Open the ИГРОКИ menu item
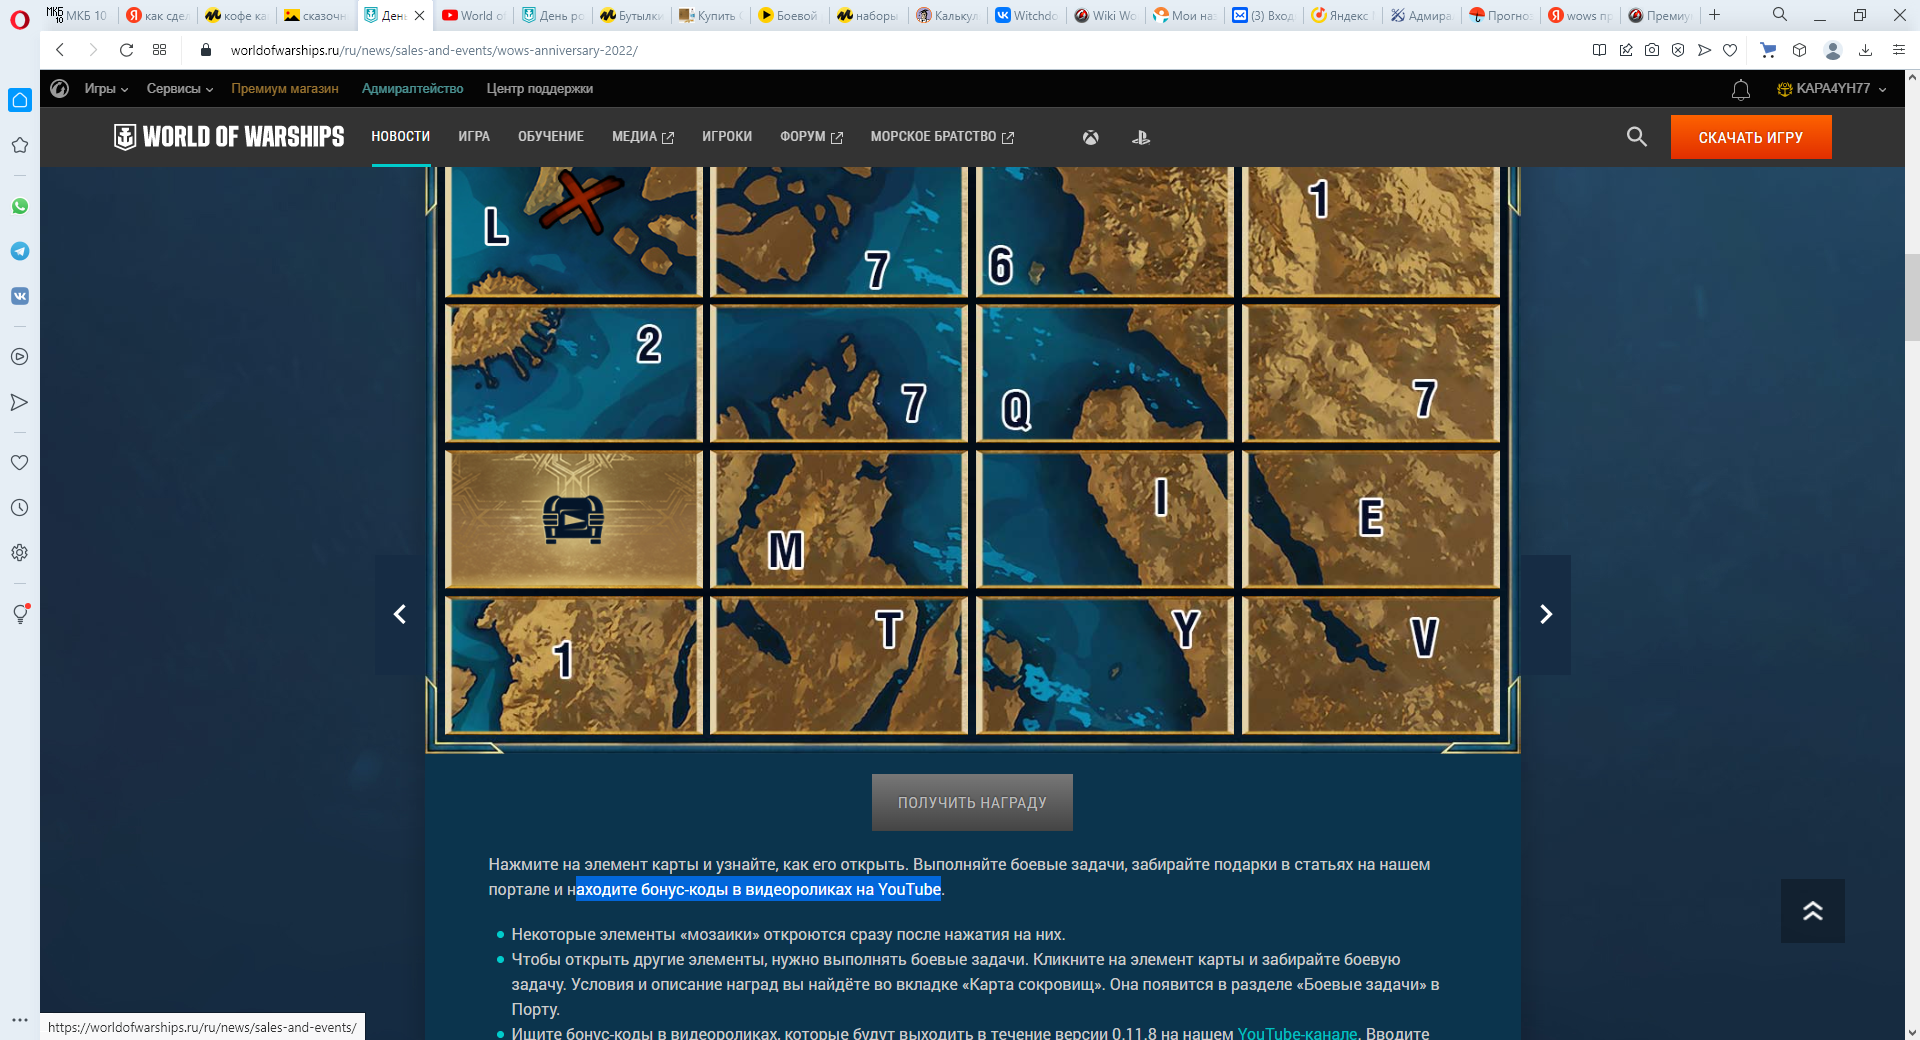The width and height of the screenshot is (1920, 1040). (x=727, y=137)
